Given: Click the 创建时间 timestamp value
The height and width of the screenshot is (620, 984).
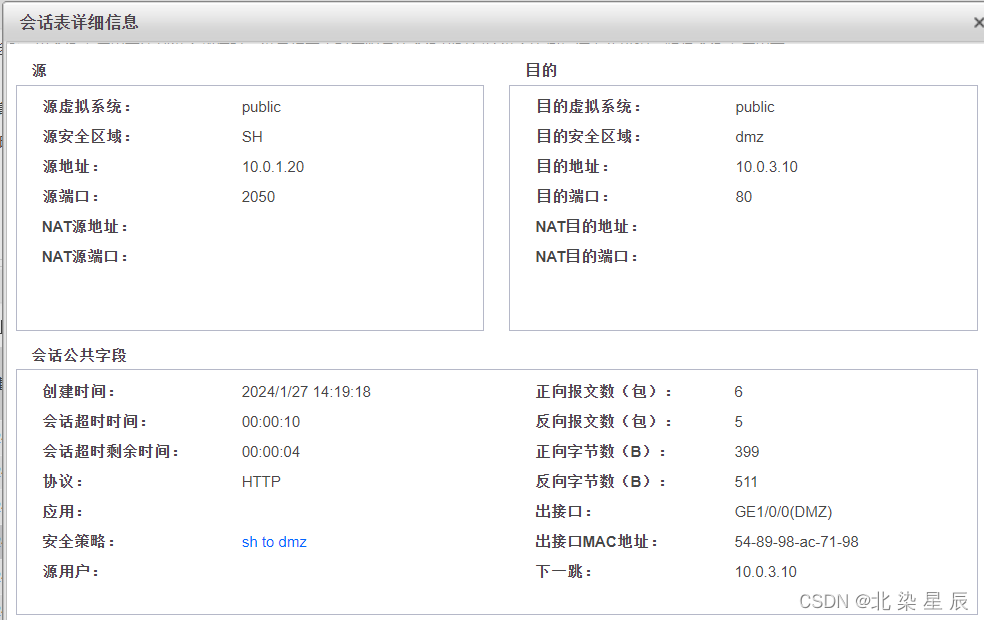Looking at the screenshot, I should pos(306,391).
